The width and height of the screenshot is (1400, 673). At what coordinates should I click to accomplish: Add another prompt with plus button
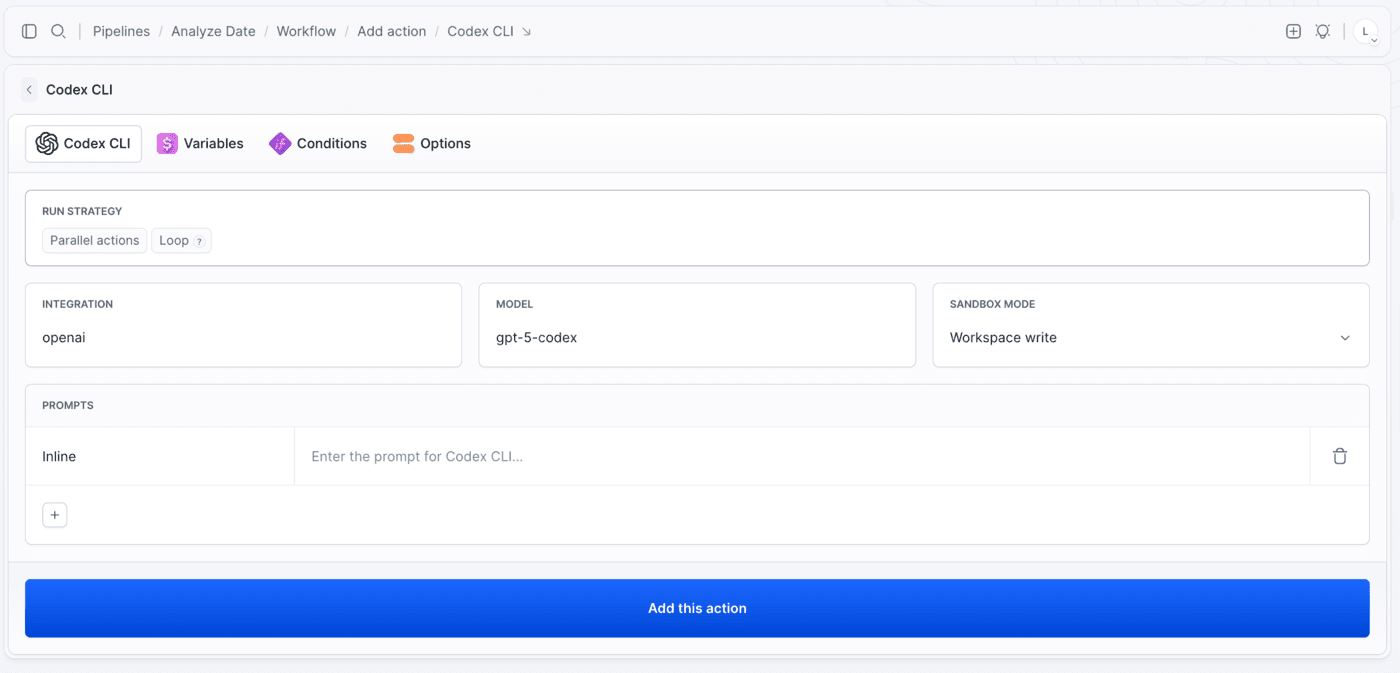pyautogui.click(x=55, y=515)
